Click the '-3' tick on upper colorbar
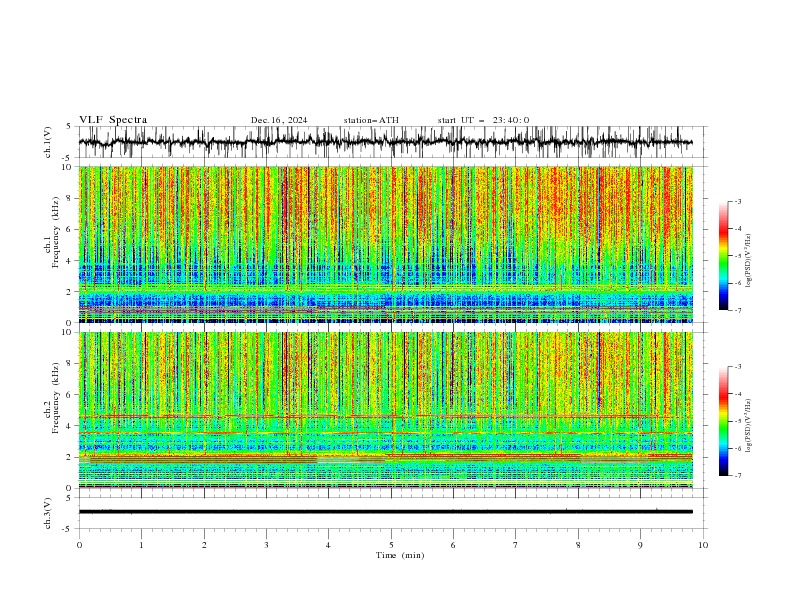This screenshot has height=612, width=792. [737, 201]
